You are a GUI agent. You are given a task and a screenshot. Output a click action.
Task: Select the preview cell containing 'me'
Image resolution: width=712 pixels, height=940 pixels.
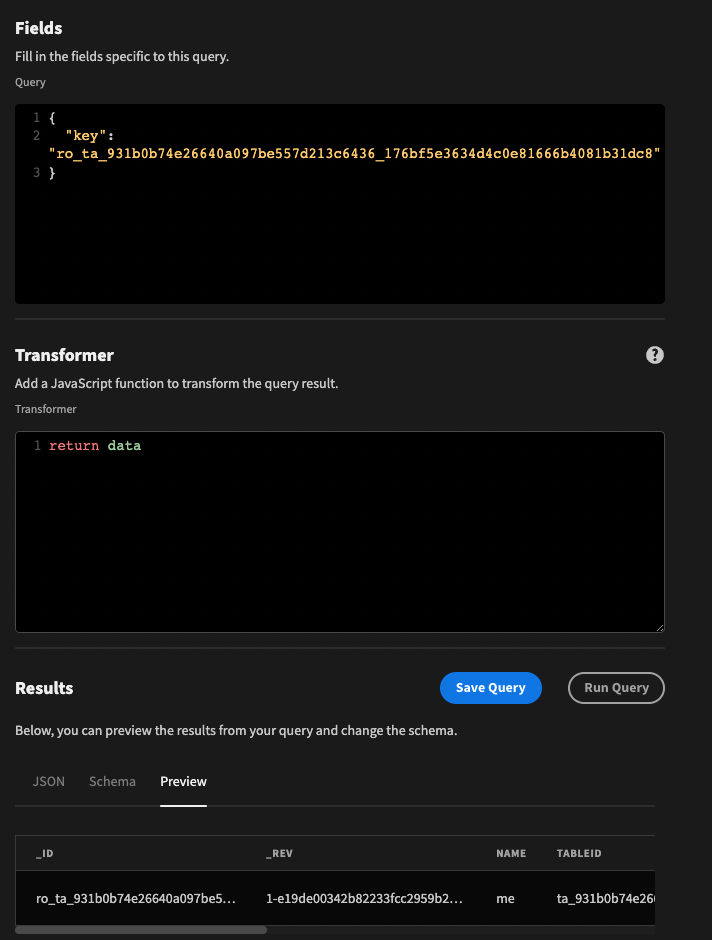click(x=505, y=898)
